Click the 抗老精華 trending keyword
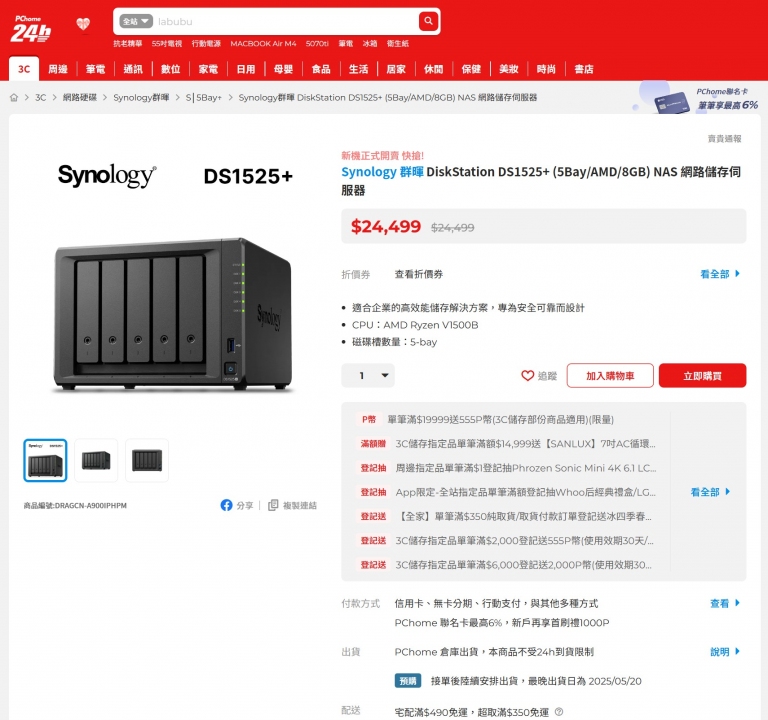 pyautogui.click(x=128, y=44)
